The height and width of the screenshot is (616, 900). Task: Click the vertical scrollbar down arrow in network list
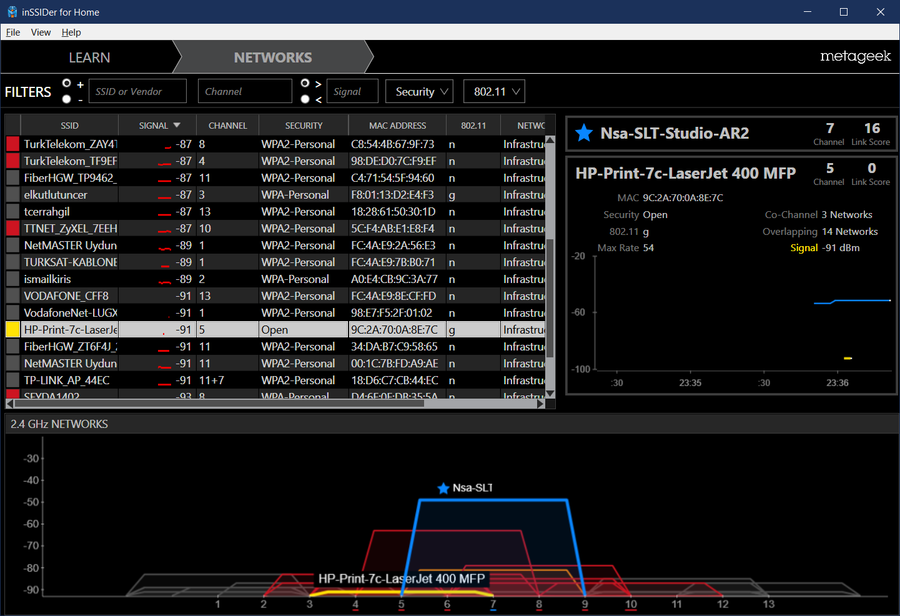(x=550, y=394)
